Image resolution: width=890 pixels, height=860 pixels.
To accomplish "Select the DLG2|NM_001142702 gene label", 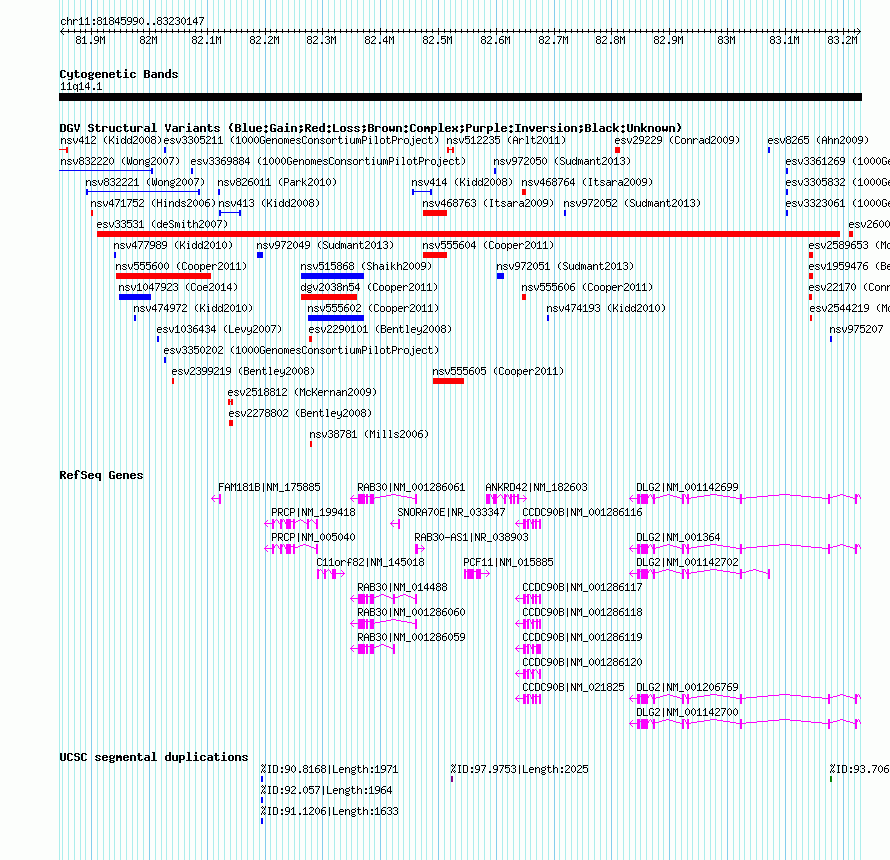I will (687, 562).
